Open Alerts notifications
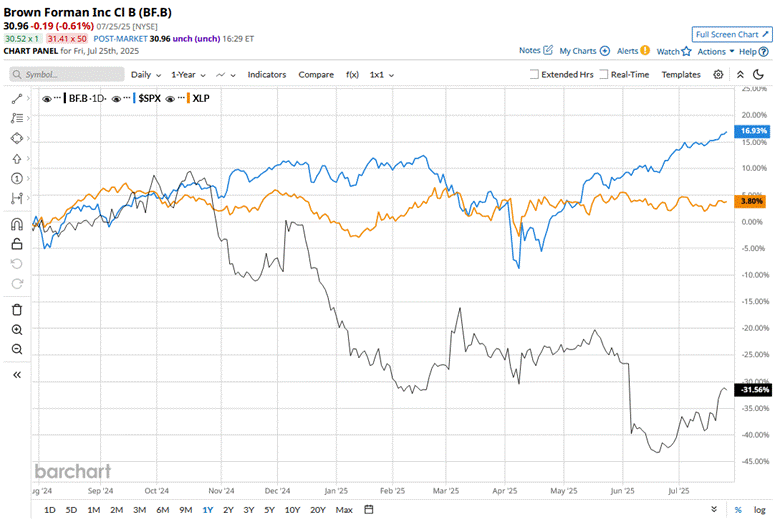 coord(633,50)
